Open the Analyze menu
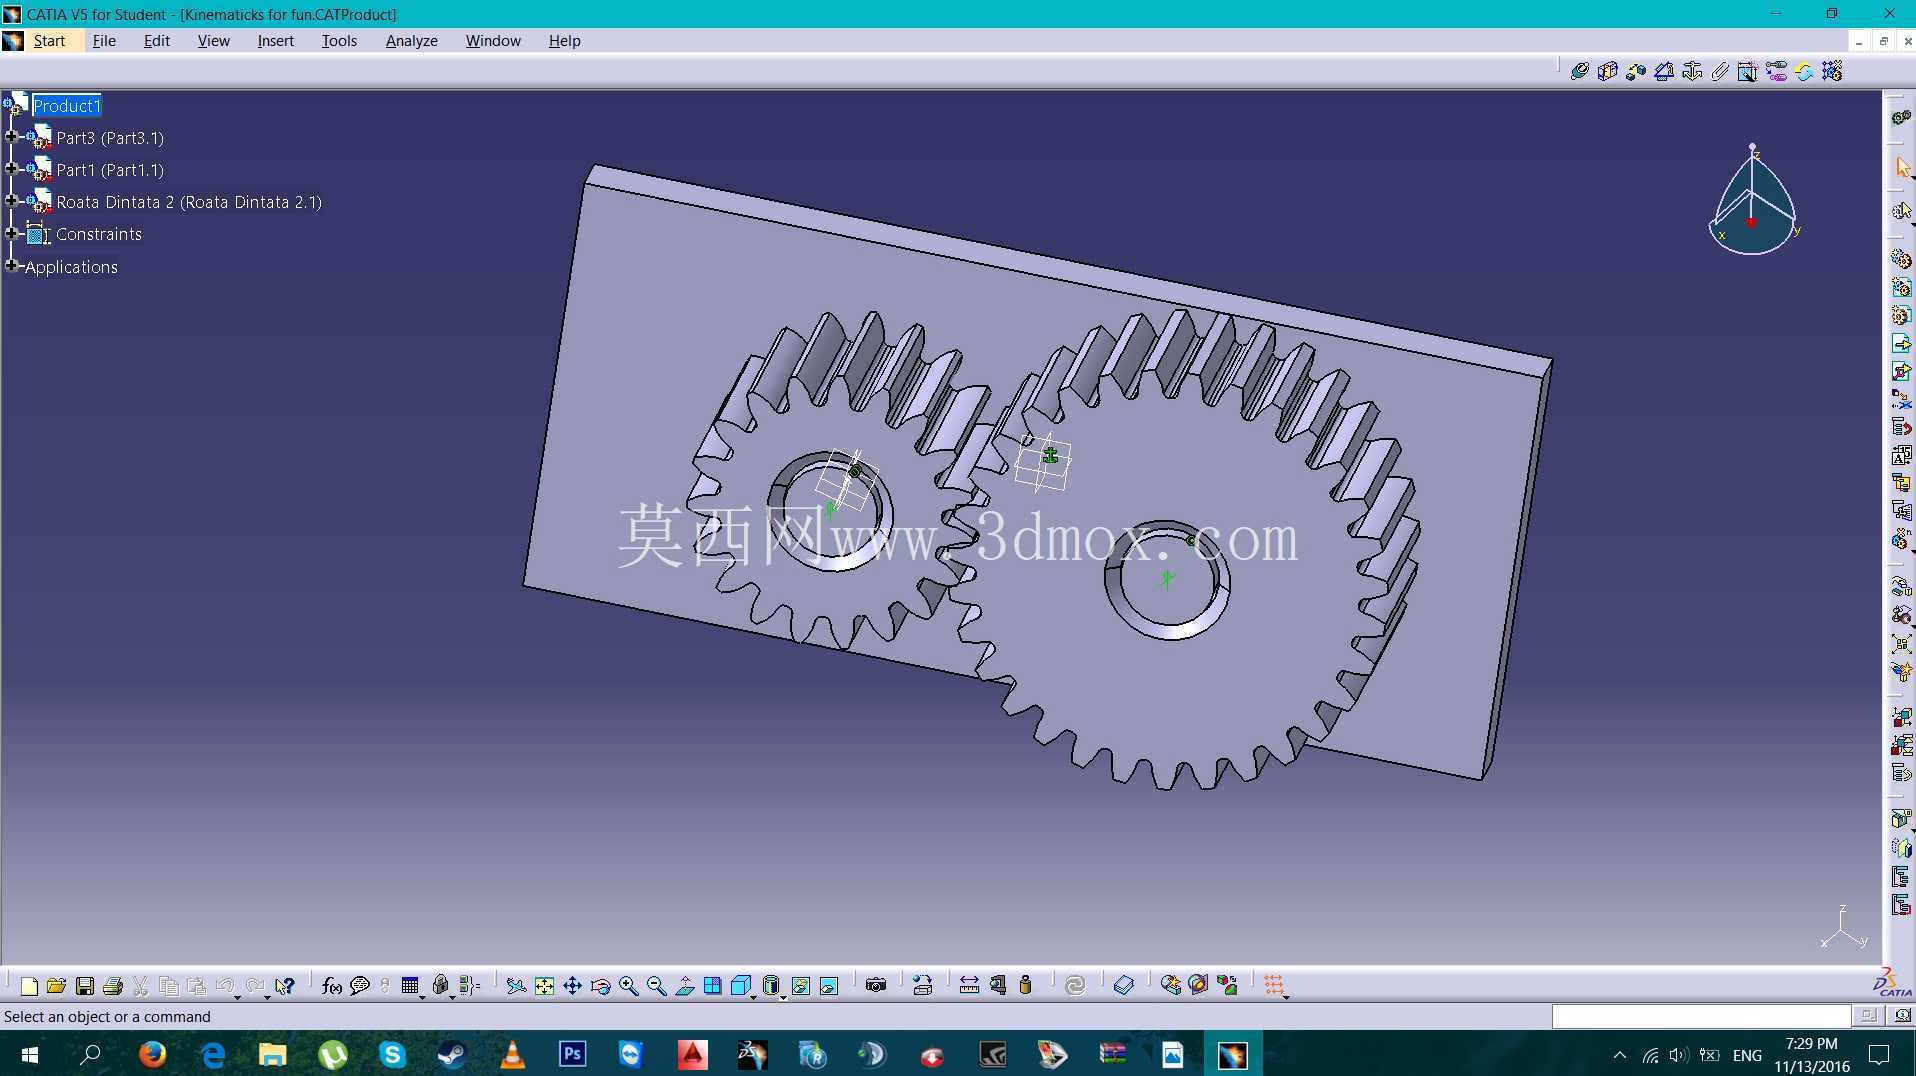This screenshot has width=1916, height=1076. [x=412, y=41]
